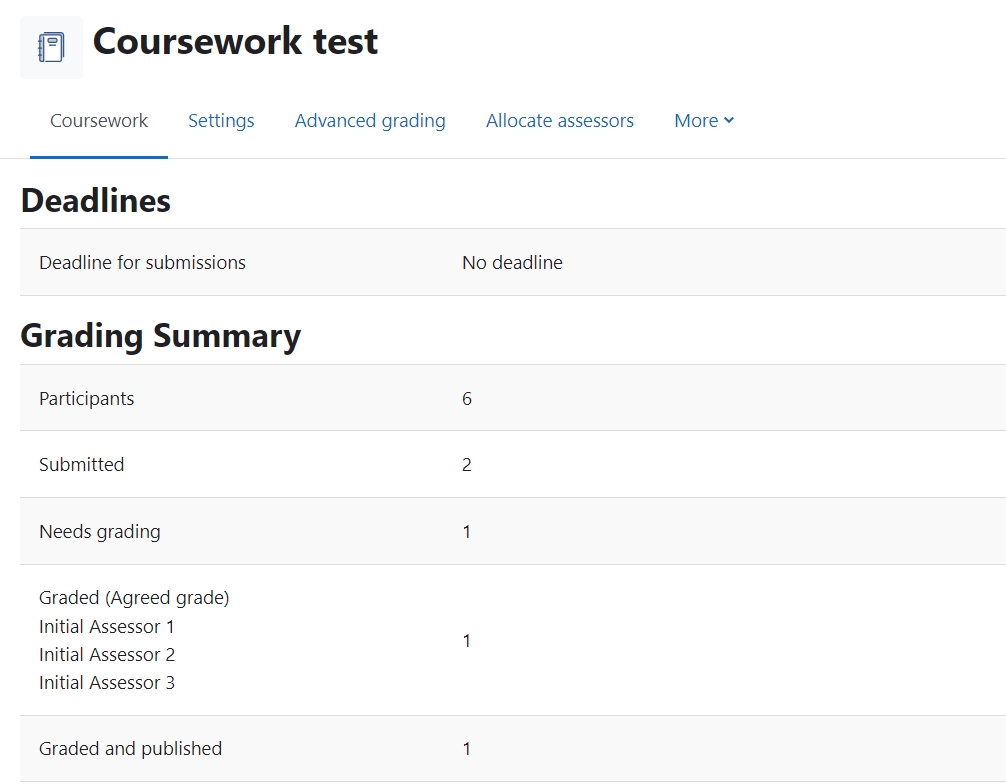The image size is (1006, 784).
Task: Select the Submitted row
Action: (81, 464)
